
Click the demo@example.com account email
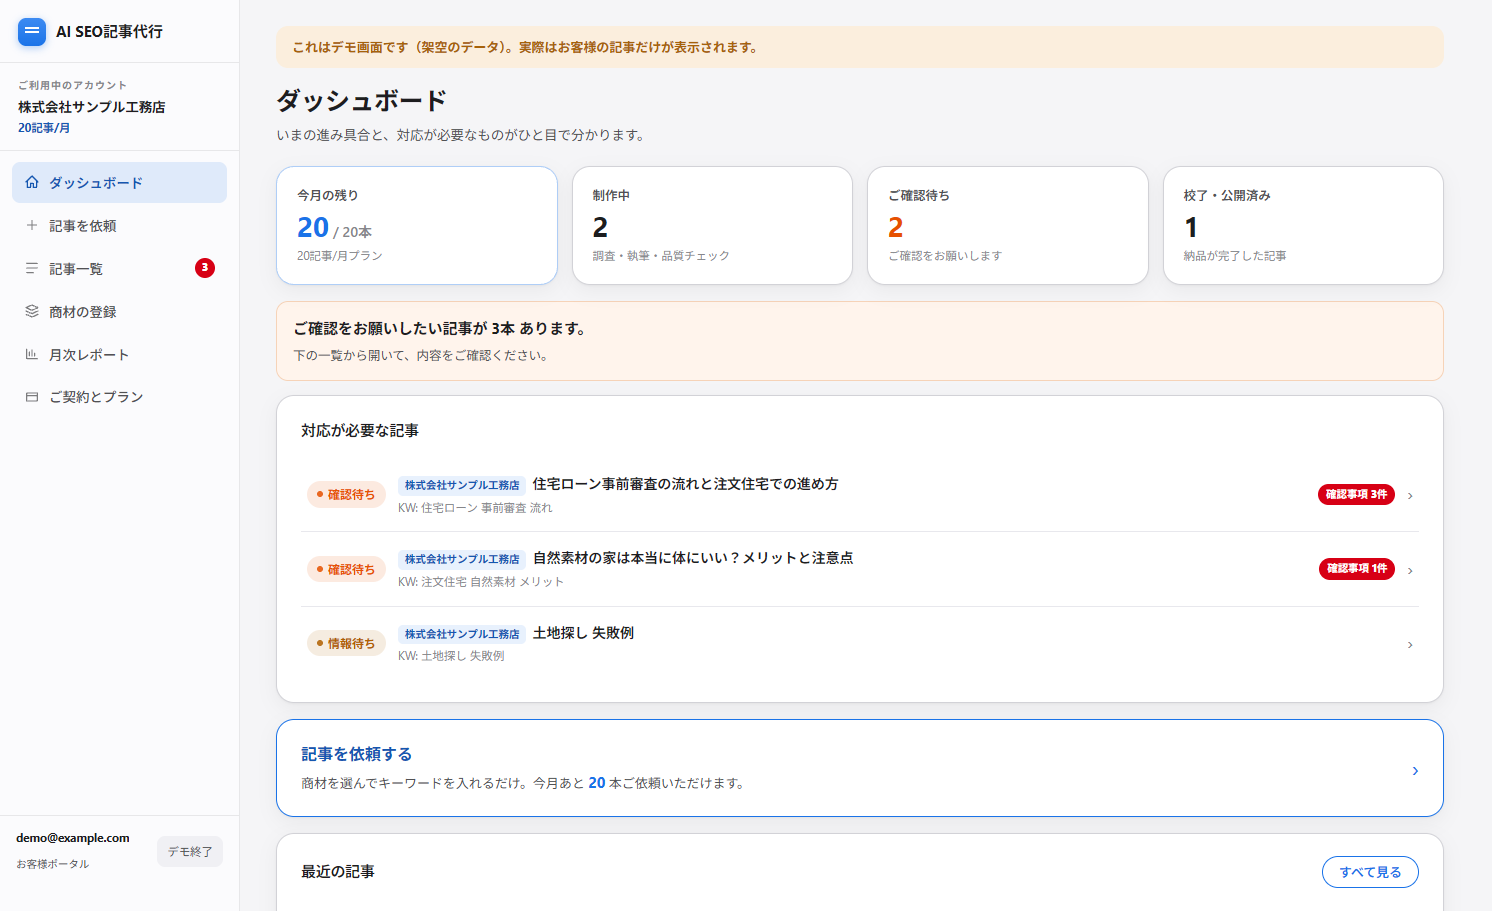[x=73, y=838]
